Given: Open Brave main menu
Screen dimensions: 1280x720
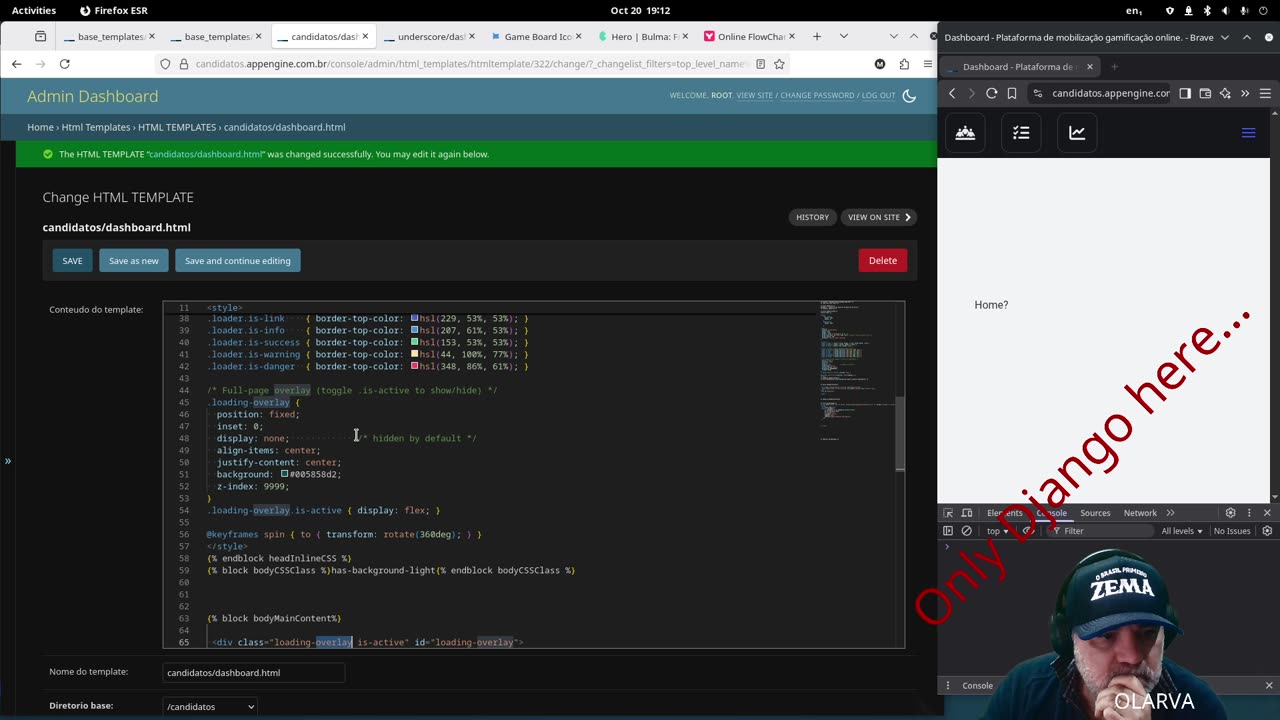Looking at the screenshot, I should (1265, 93).
